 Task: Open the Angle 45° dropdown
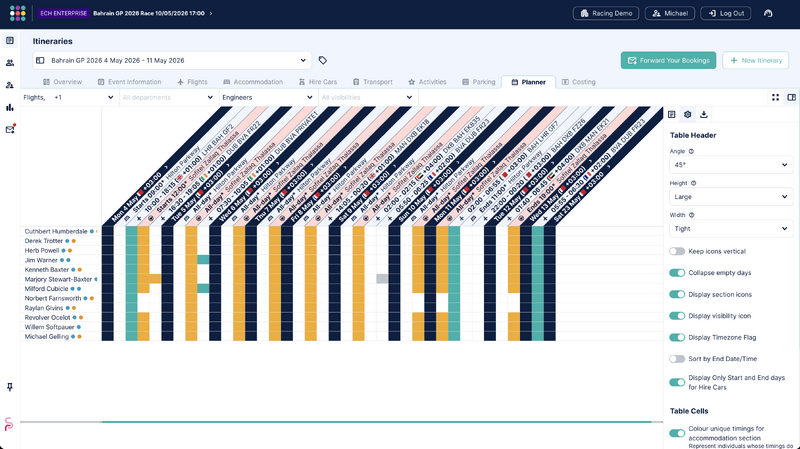731,165
